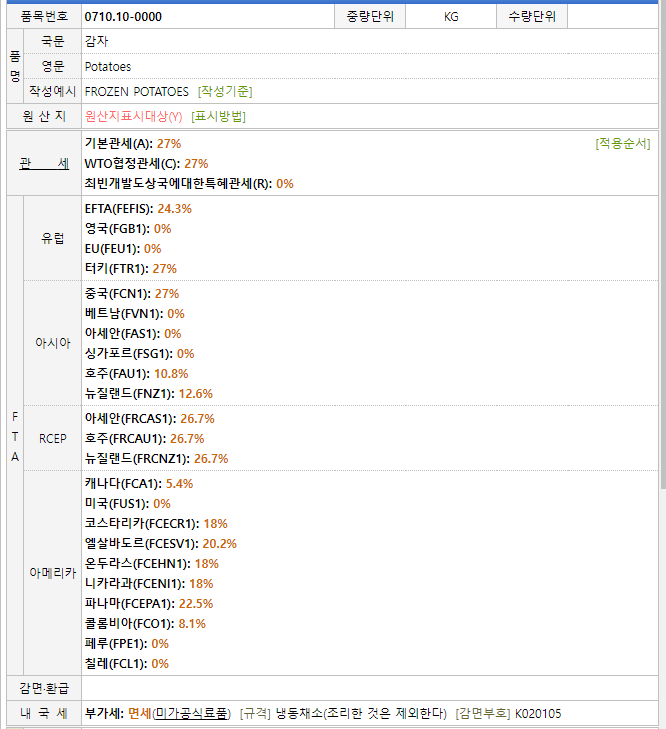Image resolution: width=666 pixels, height=729 pixels.
Task: Select the 뉴질랜드(FNZ1) 12.6% entry
Action: pos(148,394)
